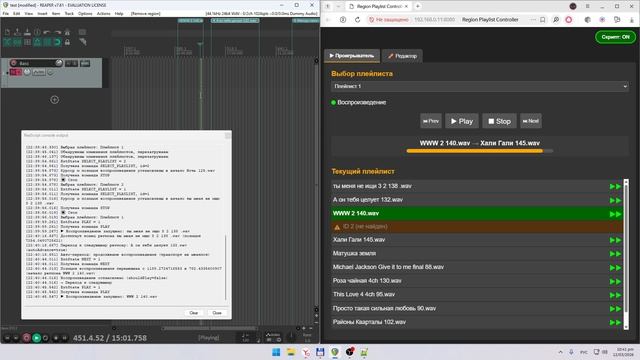Image resolution: width=640 pixels, height=360 pixels.
Task: Start playback with the web controller Play button
Action: coord(462,121)
